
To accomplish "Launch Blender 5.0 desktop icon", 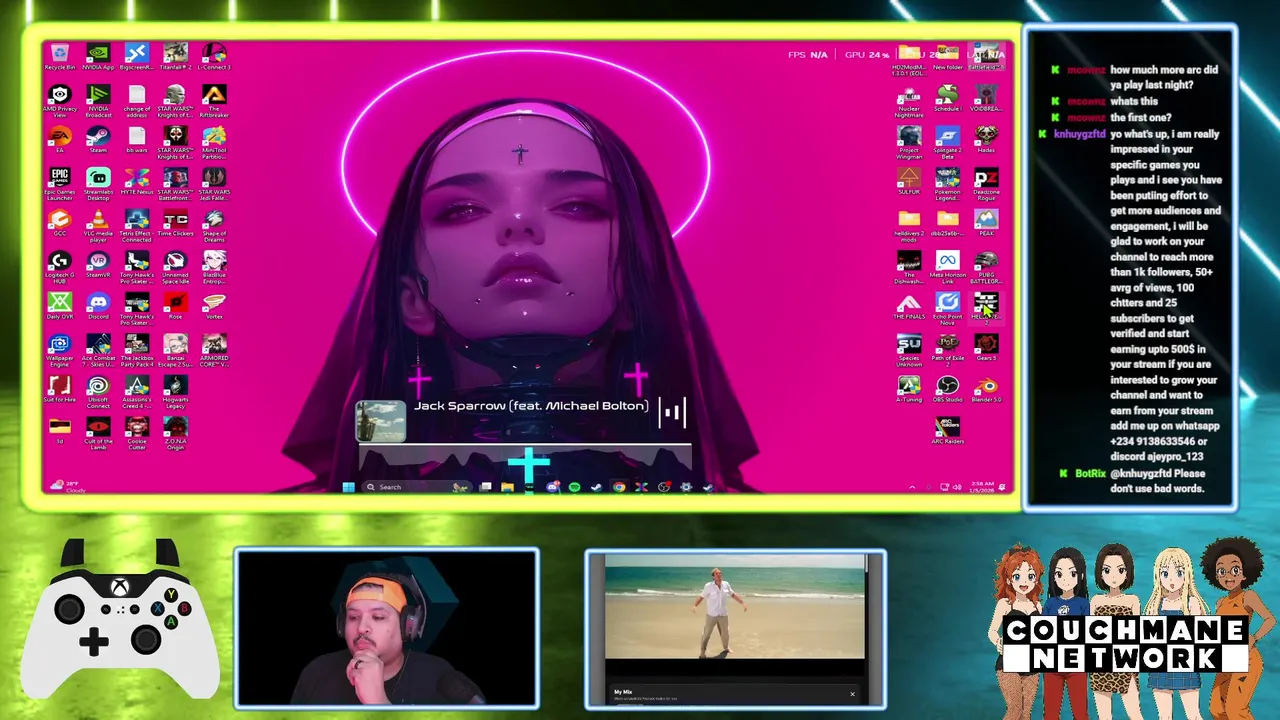I will 986,389.
